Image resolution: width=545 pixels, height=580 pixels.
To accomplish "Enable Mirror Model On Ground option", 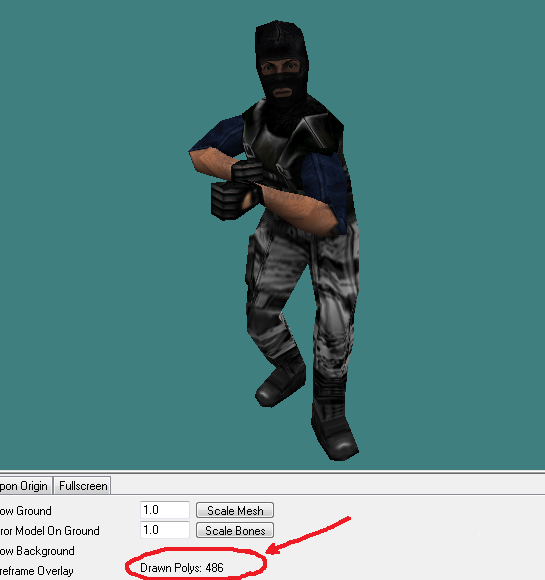I will tap(50, 531).
